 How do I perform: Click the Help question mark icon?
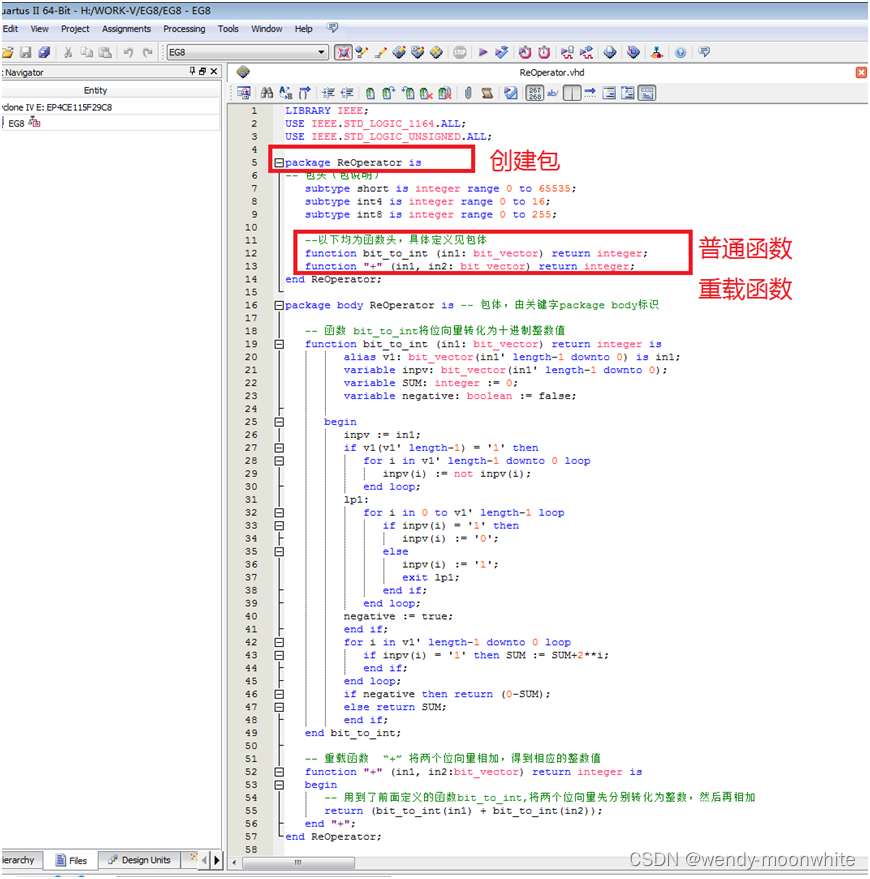click(x=679, y=52)
